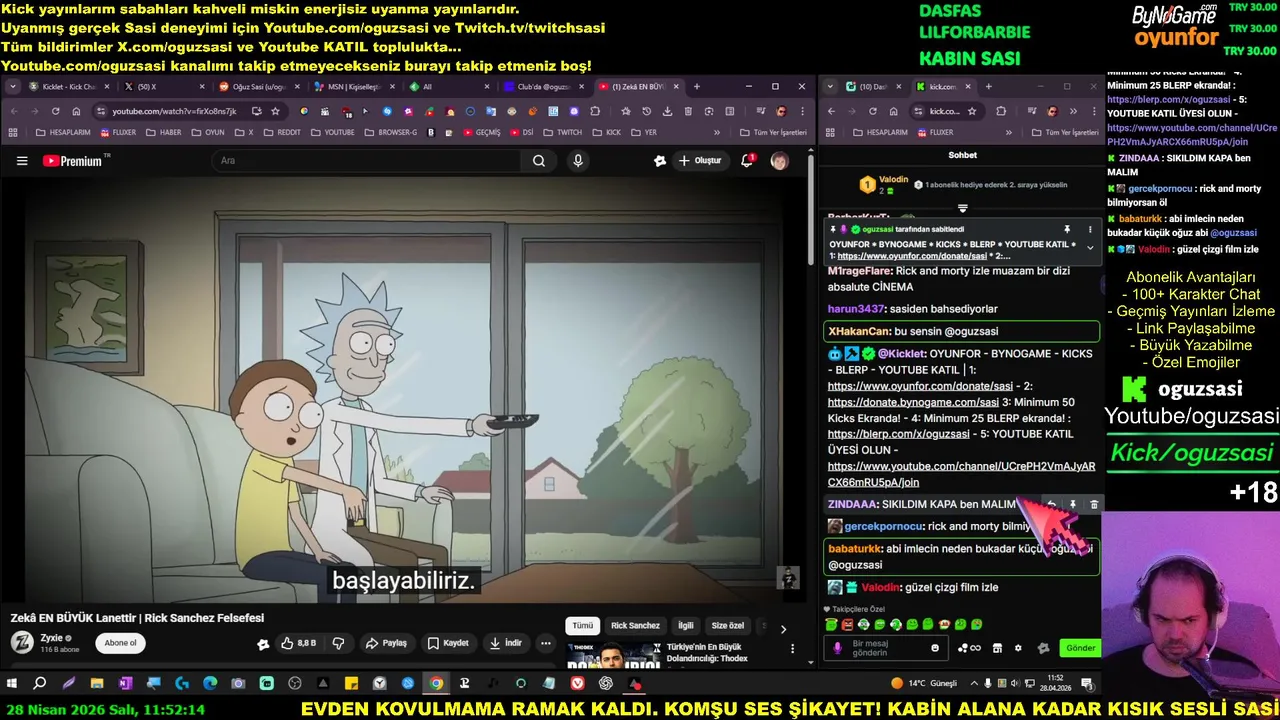The height and width of the screenshot is (720, 1280).
Task: Open the Kick chat shop icon
Action: coord(997,648)
